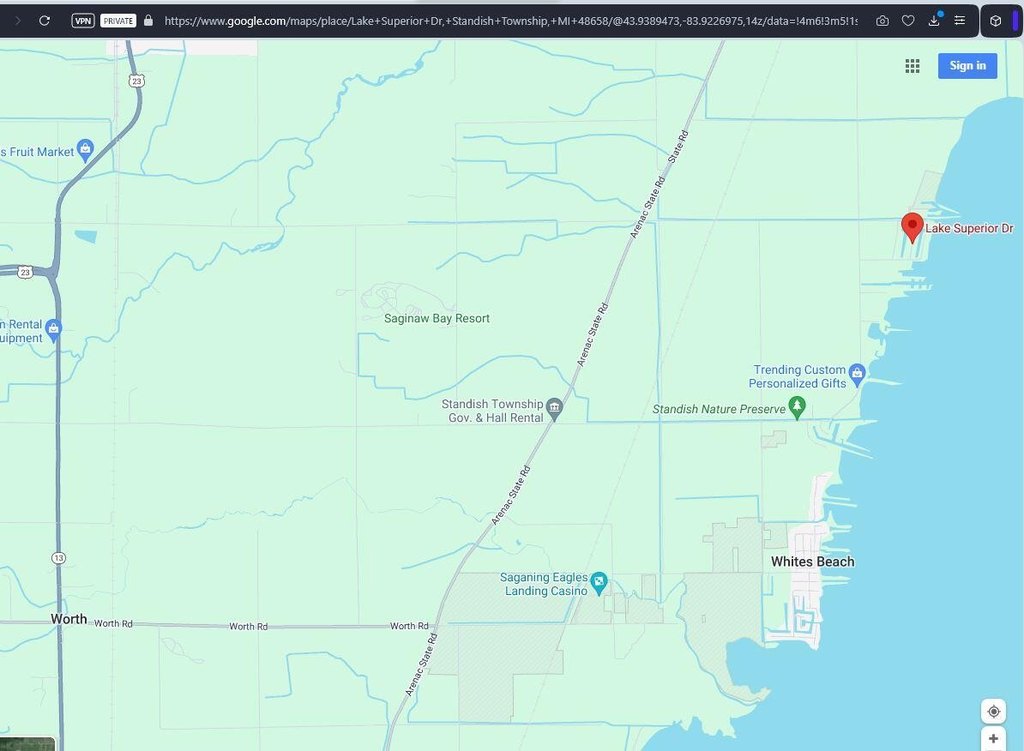Screen dimensions: 1024x751
Task: Select the Fruit Market shop marker
Action: [85, 150]
